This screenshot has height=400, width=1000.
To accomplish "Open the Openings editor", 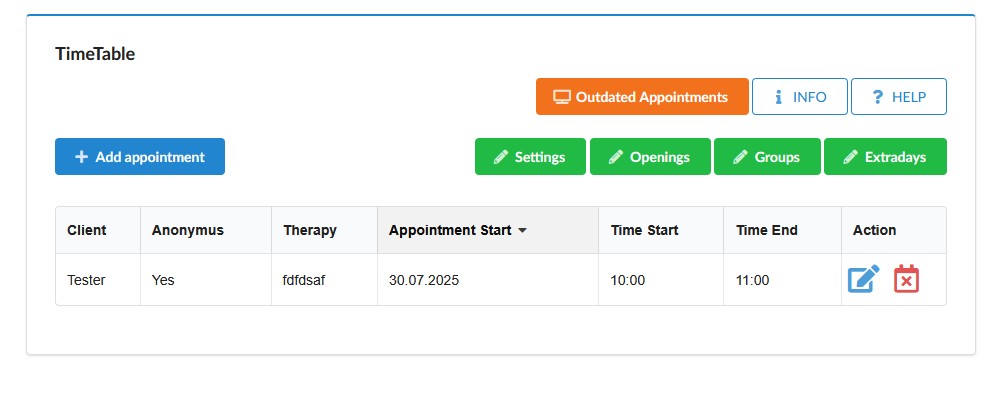I will click(x=650, y=157).
